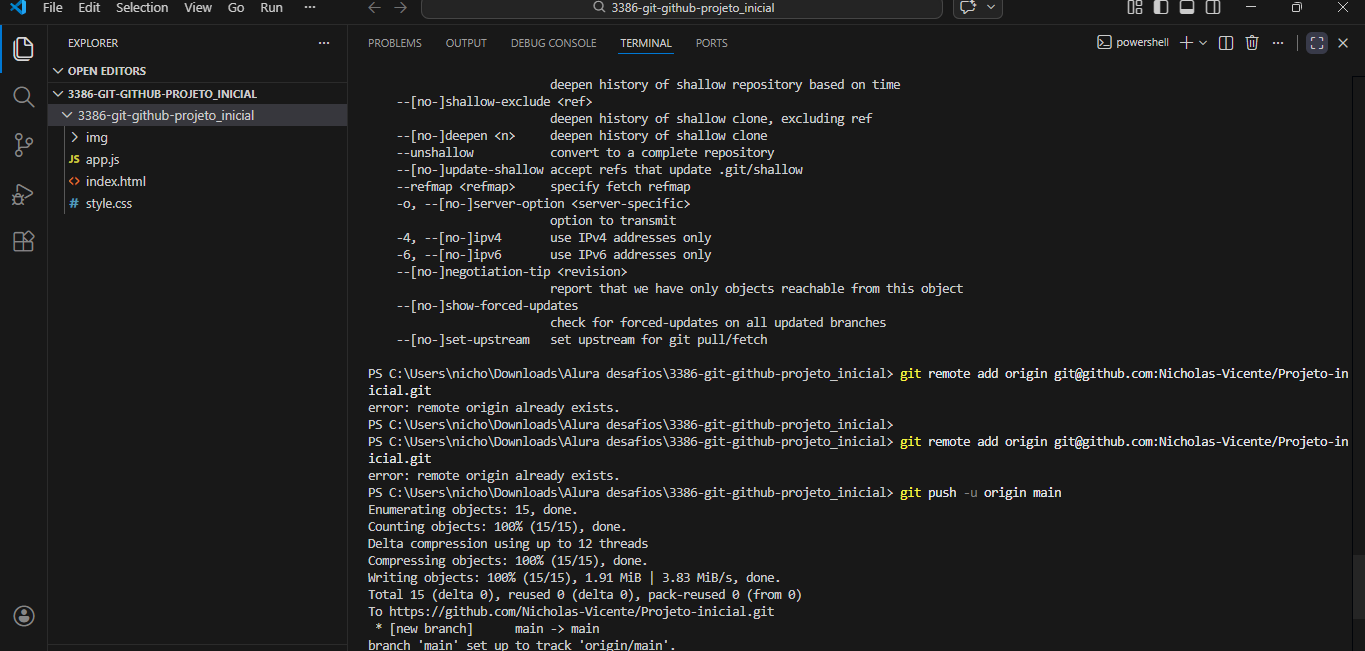Open the Selection menu
The width and height of the screenshot is (1365, 651).
pyautogui.click(x=142, y=8)
